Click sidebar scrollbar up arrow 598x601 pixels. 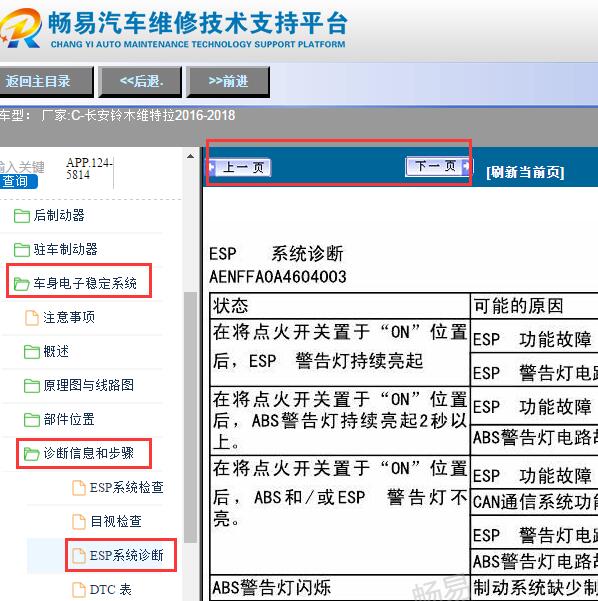(x=191, y=156)
